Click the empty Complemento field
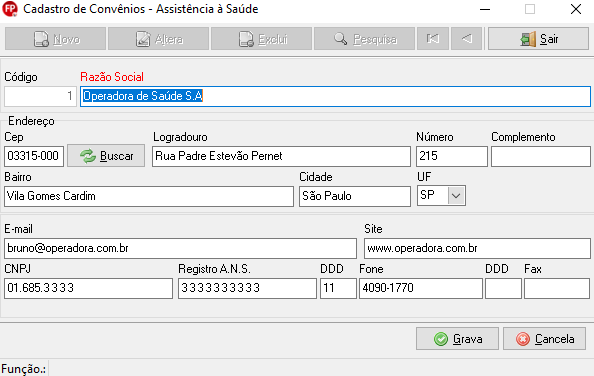Screen dimensions: 594x376 541,156
